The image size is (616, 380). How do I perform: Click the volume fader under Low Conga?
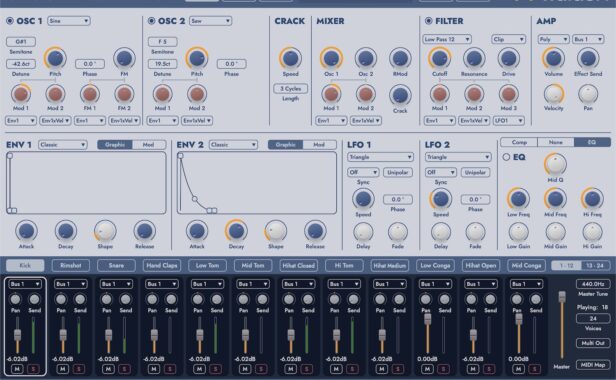[x=427, y=319]
